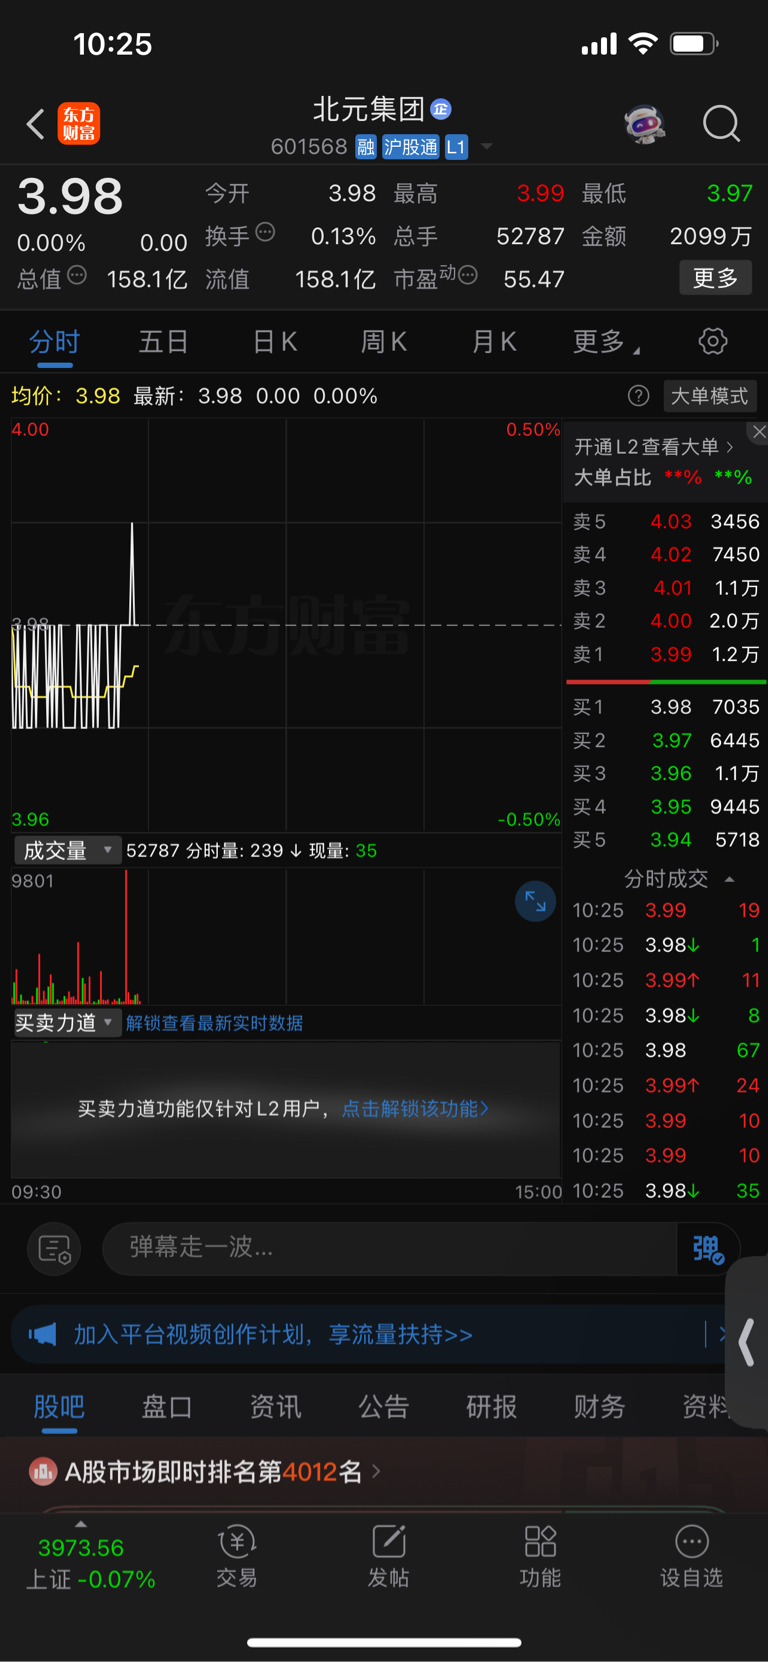Viewport: 768px width, 1662px height.
Task: Open side drawer arrow handle
Action: point(747,1342)
